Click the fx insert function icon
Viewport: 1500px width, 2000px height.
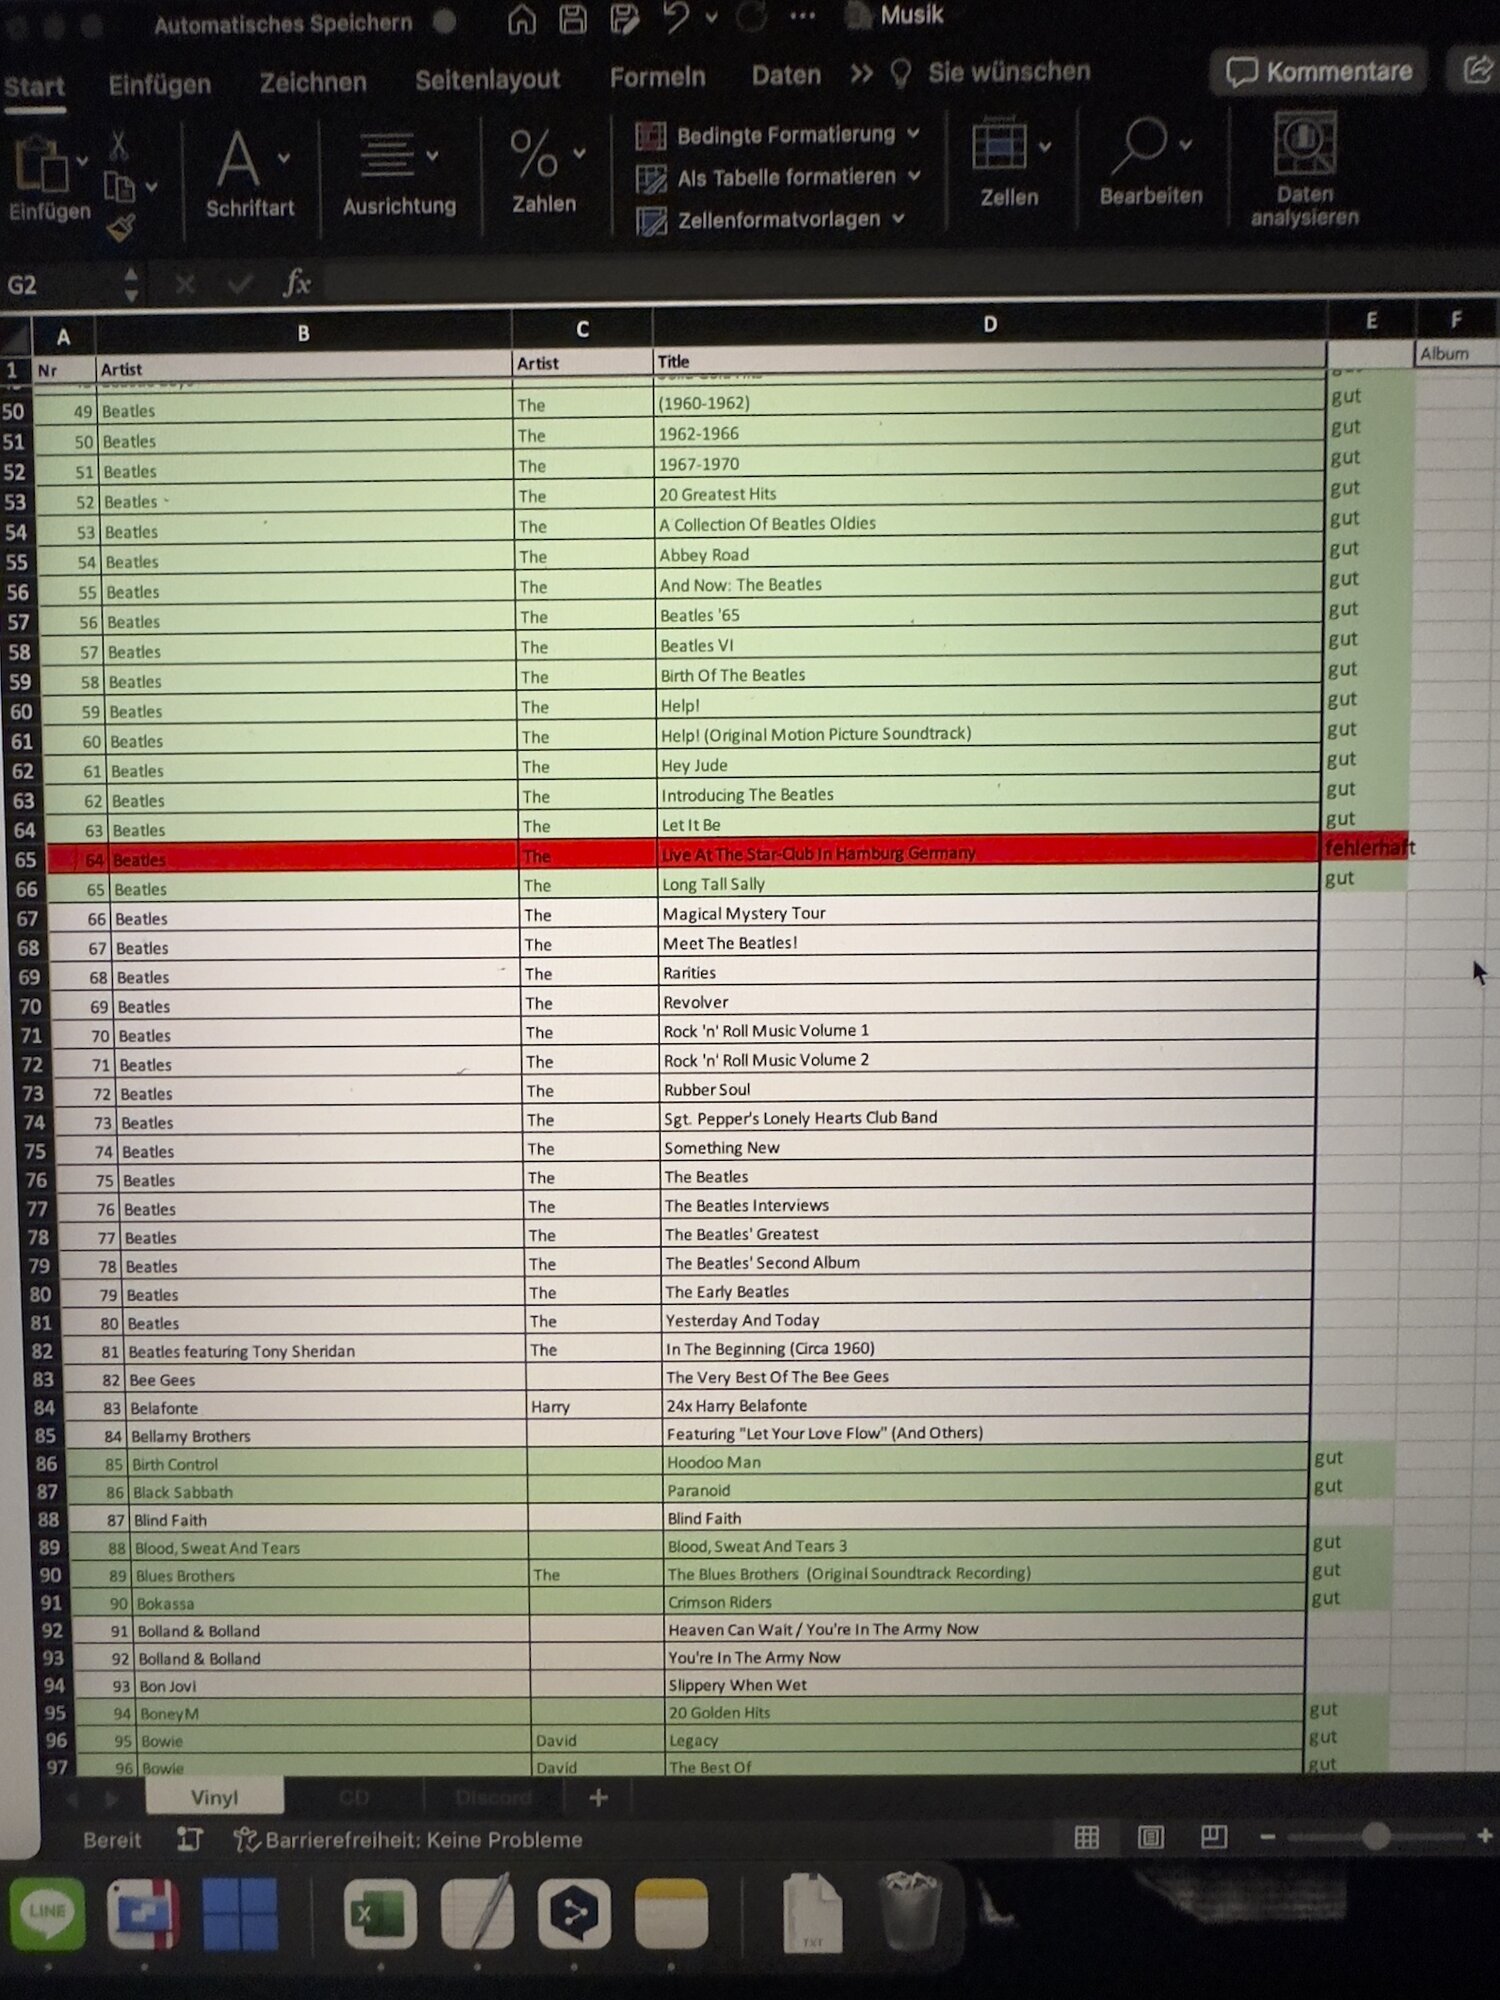pos(297,284)
